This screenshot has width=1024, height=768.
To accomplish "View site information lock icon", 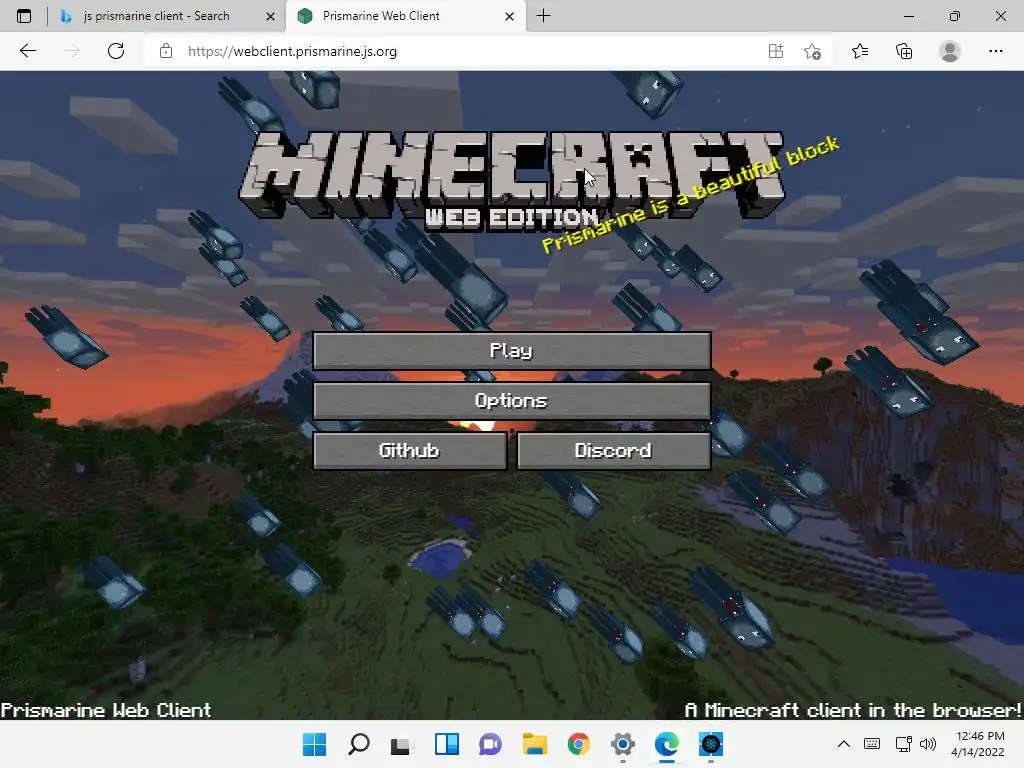I will pos(166,51).
